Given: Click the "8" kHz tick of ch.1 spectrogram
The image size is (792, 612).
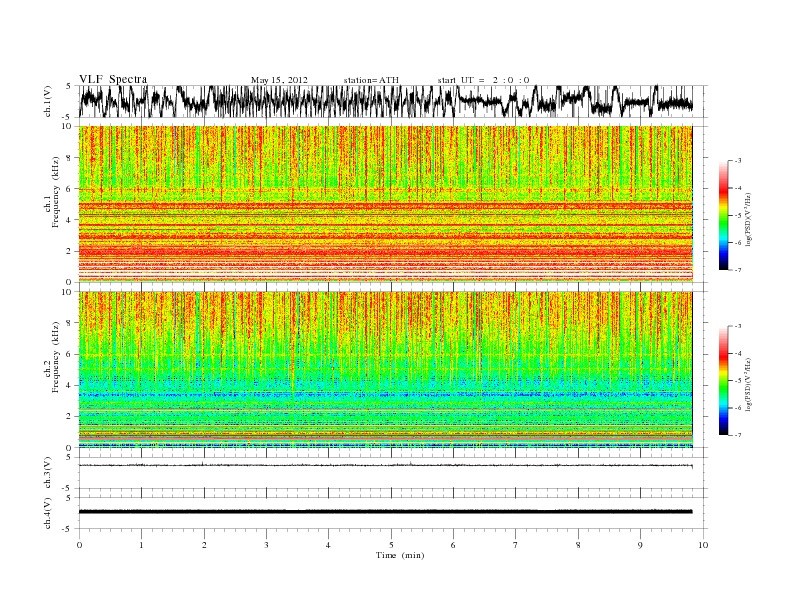Looking at the screenshot, I should [x=70, y=158].
